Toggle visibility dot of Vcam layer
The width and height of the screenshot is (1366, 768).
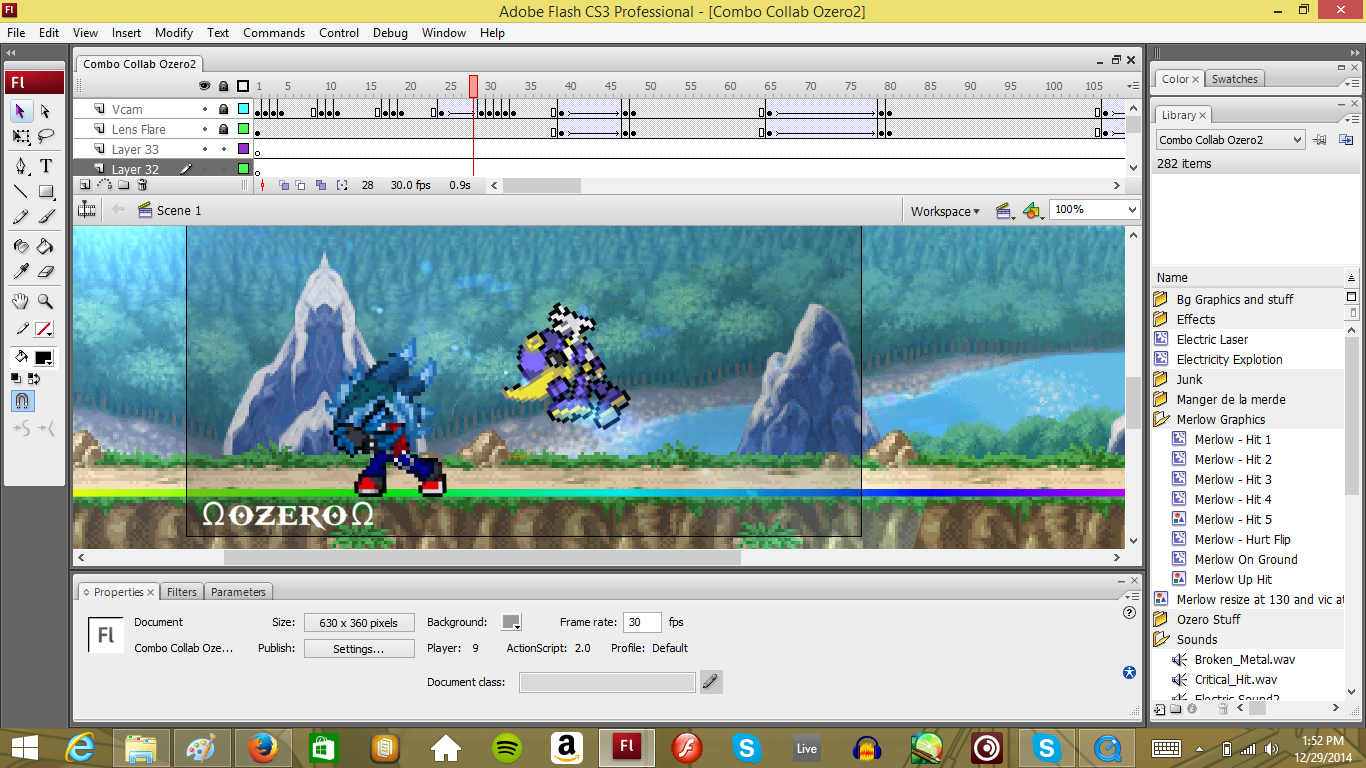coord(205,109)
